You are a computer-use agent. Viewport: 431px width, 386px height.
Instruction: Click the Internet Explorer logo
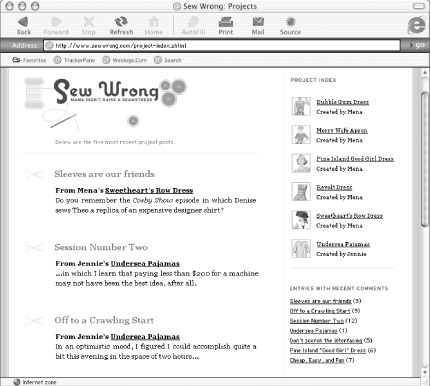416,25
